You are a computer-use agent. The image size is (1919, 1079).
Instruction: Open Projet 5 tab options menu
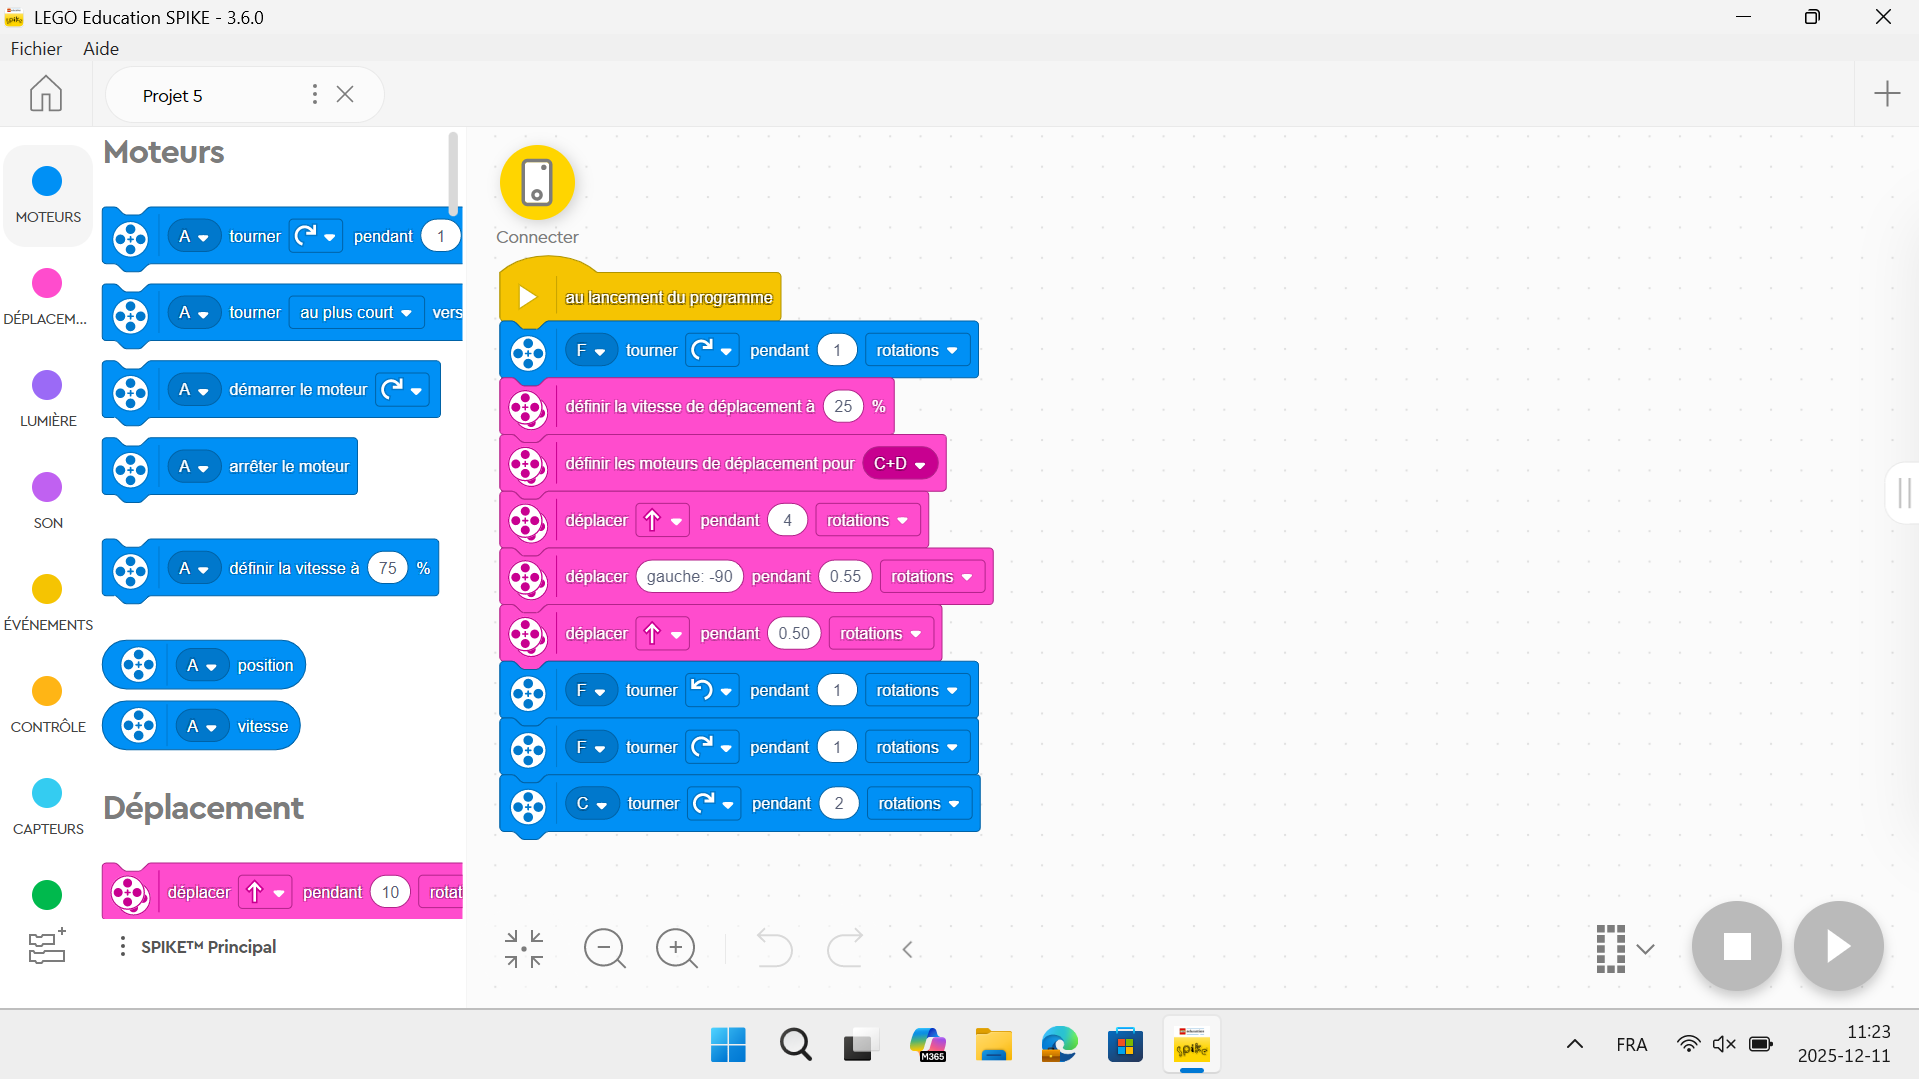click(315, 94)
